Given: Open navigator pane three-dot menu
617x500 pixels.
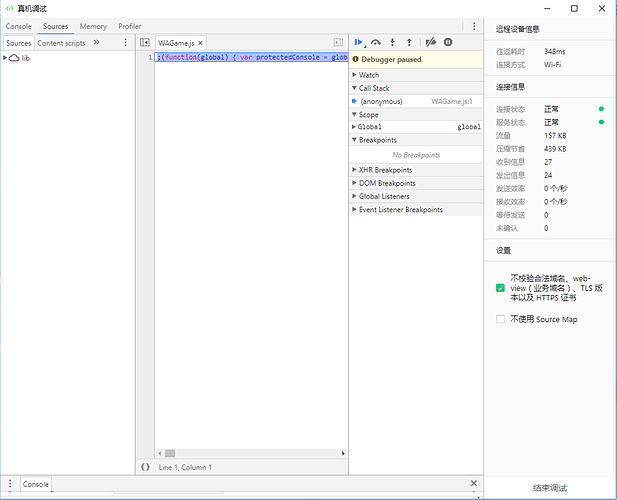Looking at the screenshot, I should (x=126, y=42).
